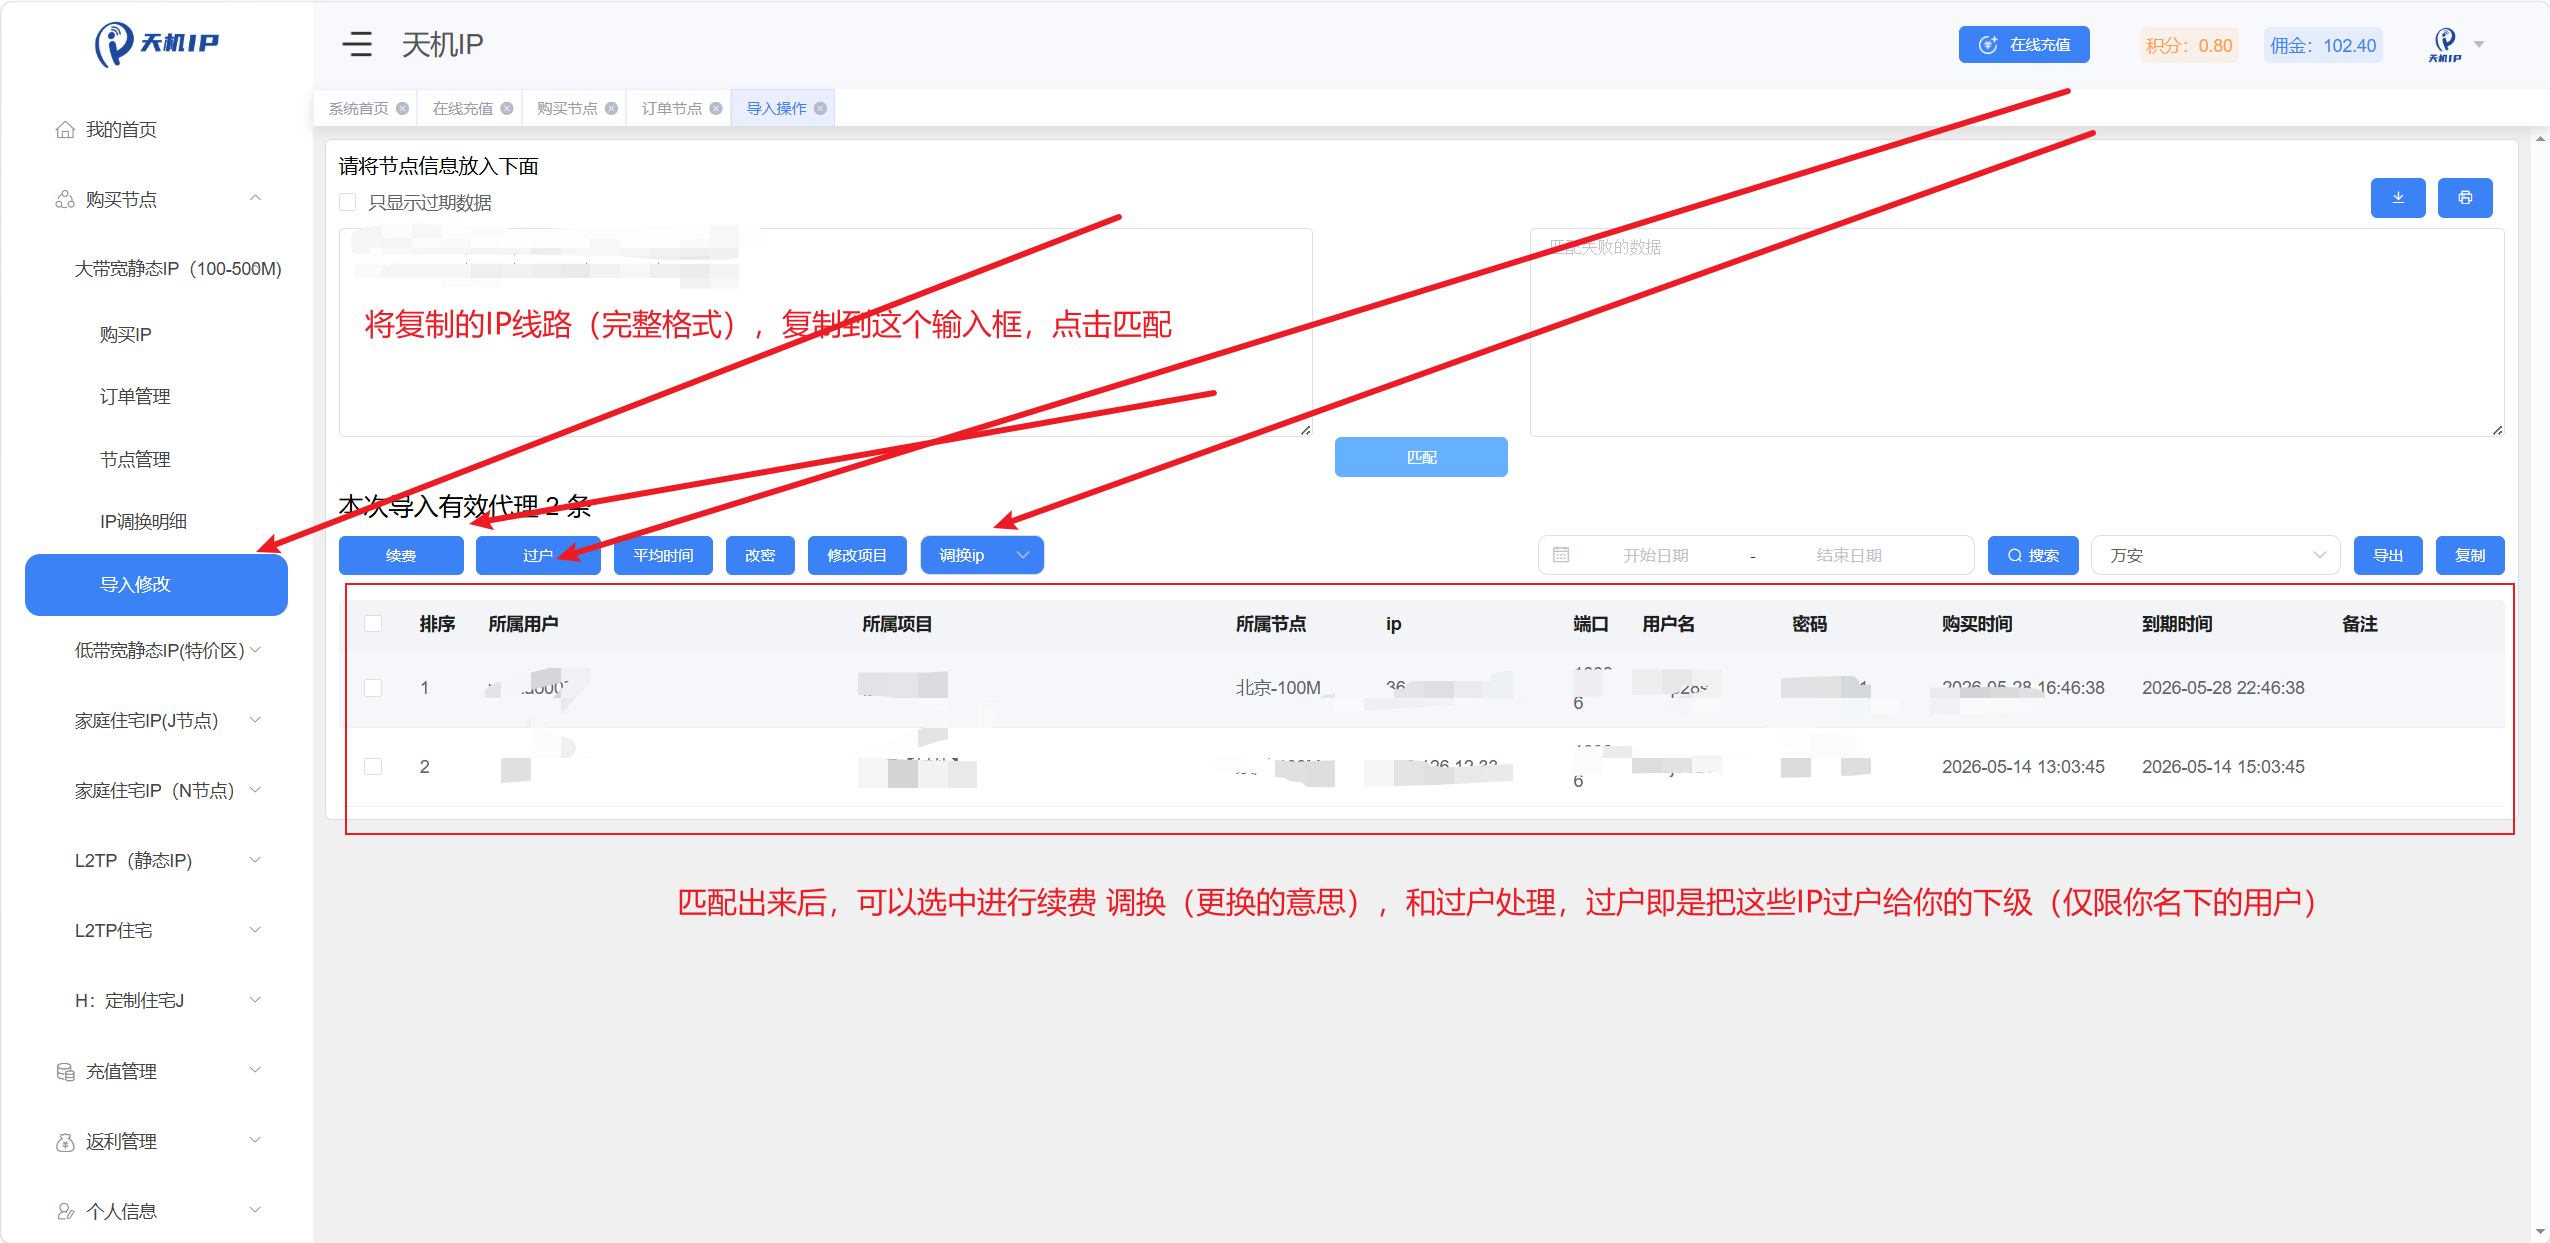The width and height of the screenshot is (2550, 1243).
Task: Switch to the 订单节点 tab
Action: 671,109
